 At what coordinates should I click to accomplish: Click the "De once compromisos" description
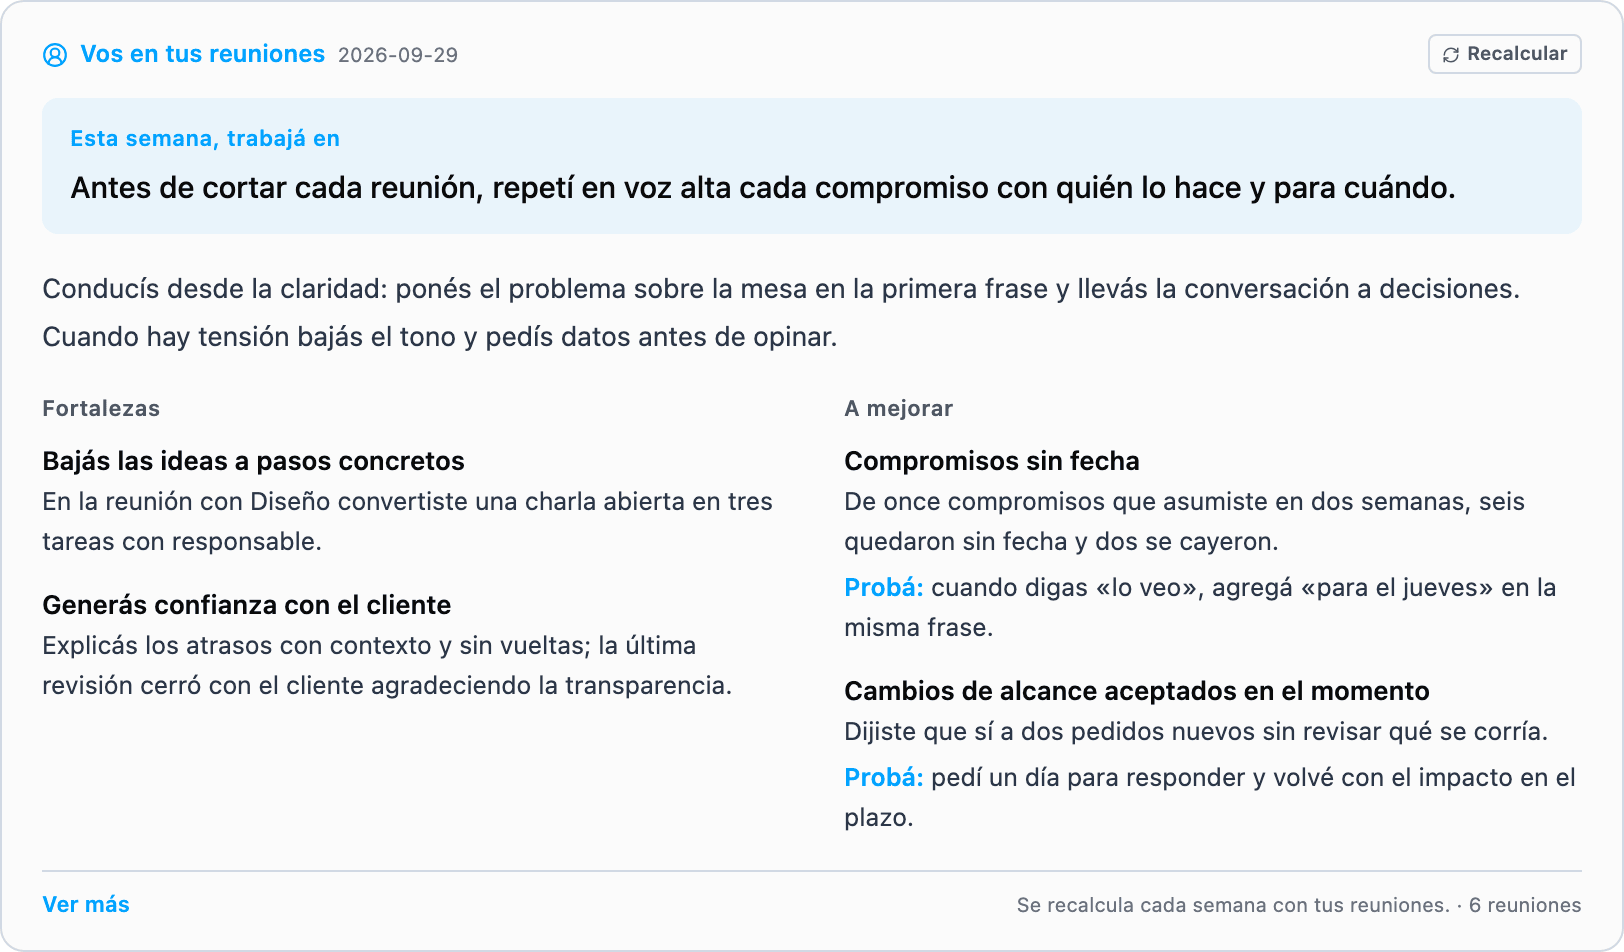pyautogui.click(x=1185, y=522)
